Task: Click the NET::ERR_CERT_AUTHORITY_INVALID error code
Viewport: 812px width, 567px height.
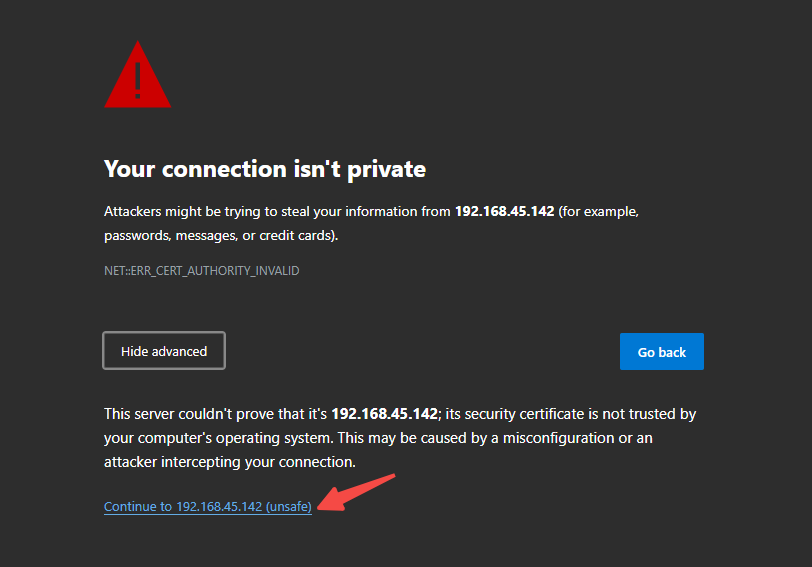Action: point(201,271)
